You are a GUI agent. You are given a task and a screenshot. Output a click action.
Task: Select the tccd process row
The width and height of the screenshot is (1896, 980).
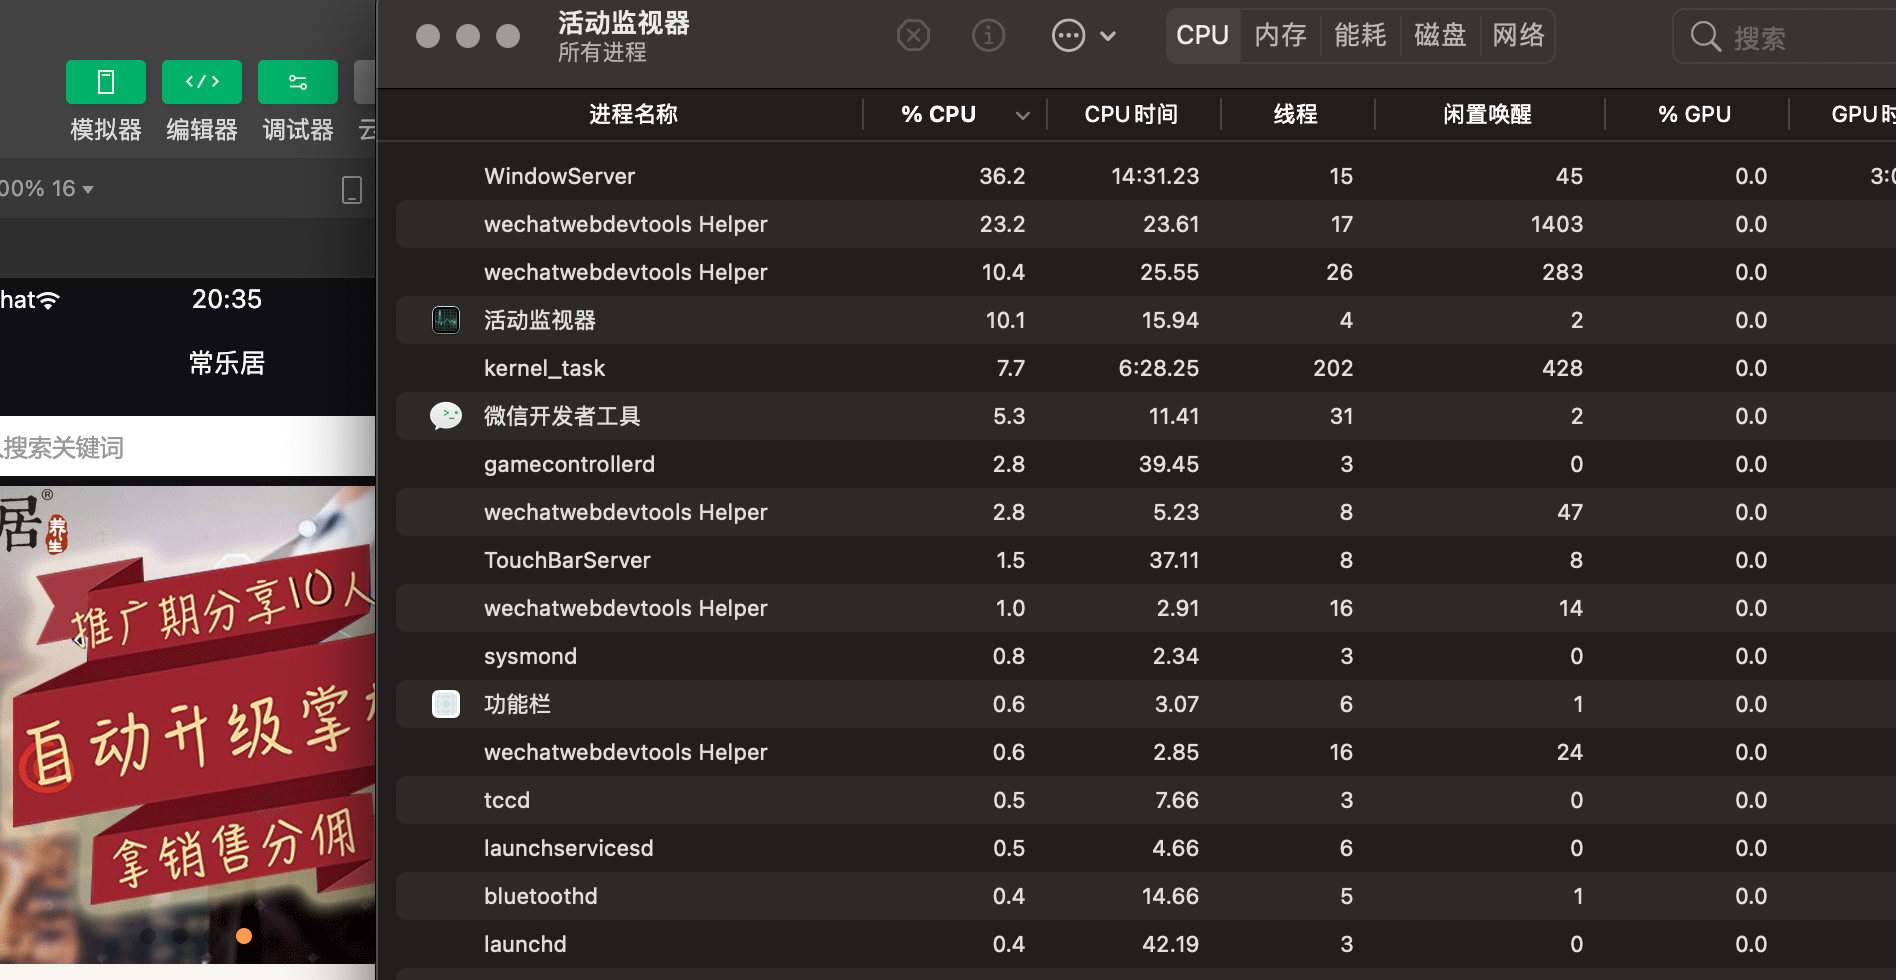click(x=1146, y=800)
